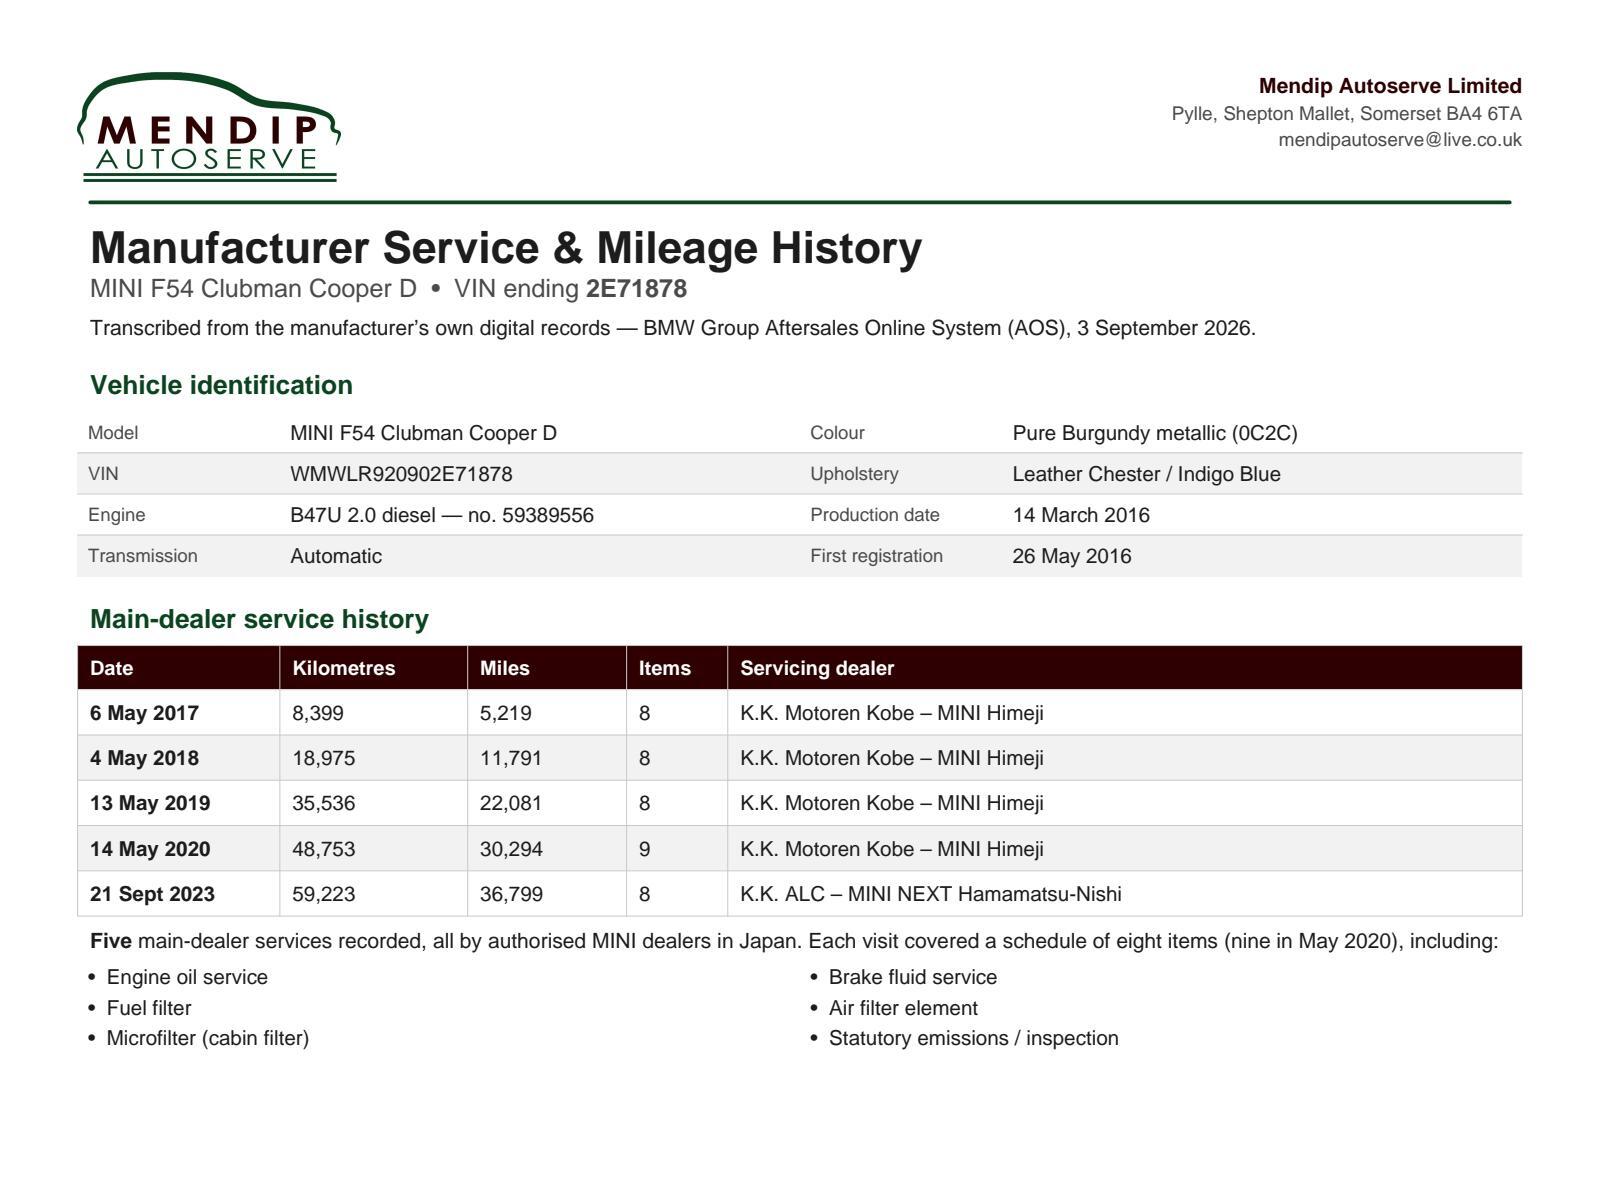Click the full VIN WMWLR920902E71878
The image size is (1600, 1200).
(x=401, y=474)
